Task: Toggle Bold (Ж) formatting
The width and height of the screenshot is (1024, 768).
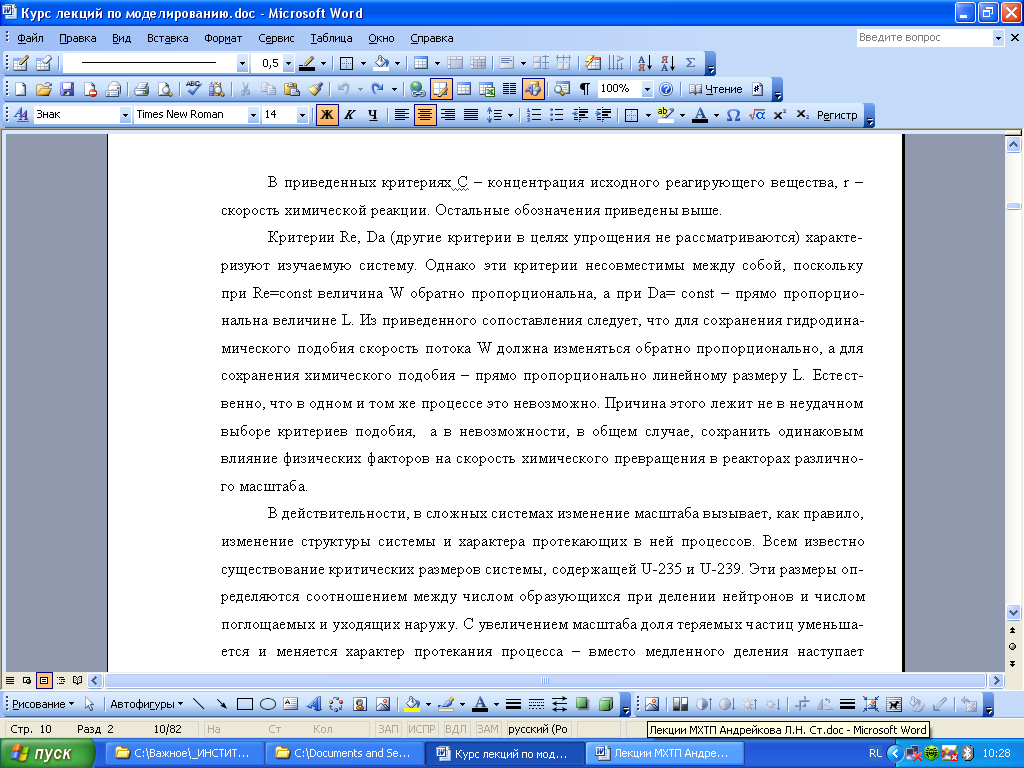Action: 327,115
